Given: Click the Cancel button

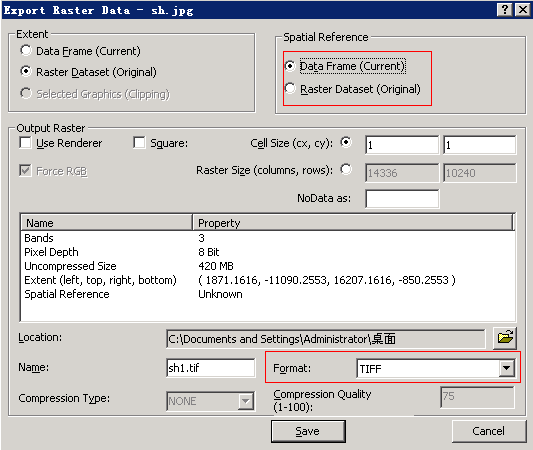Looking at the screenshot, I should click(x=488, y=431).
